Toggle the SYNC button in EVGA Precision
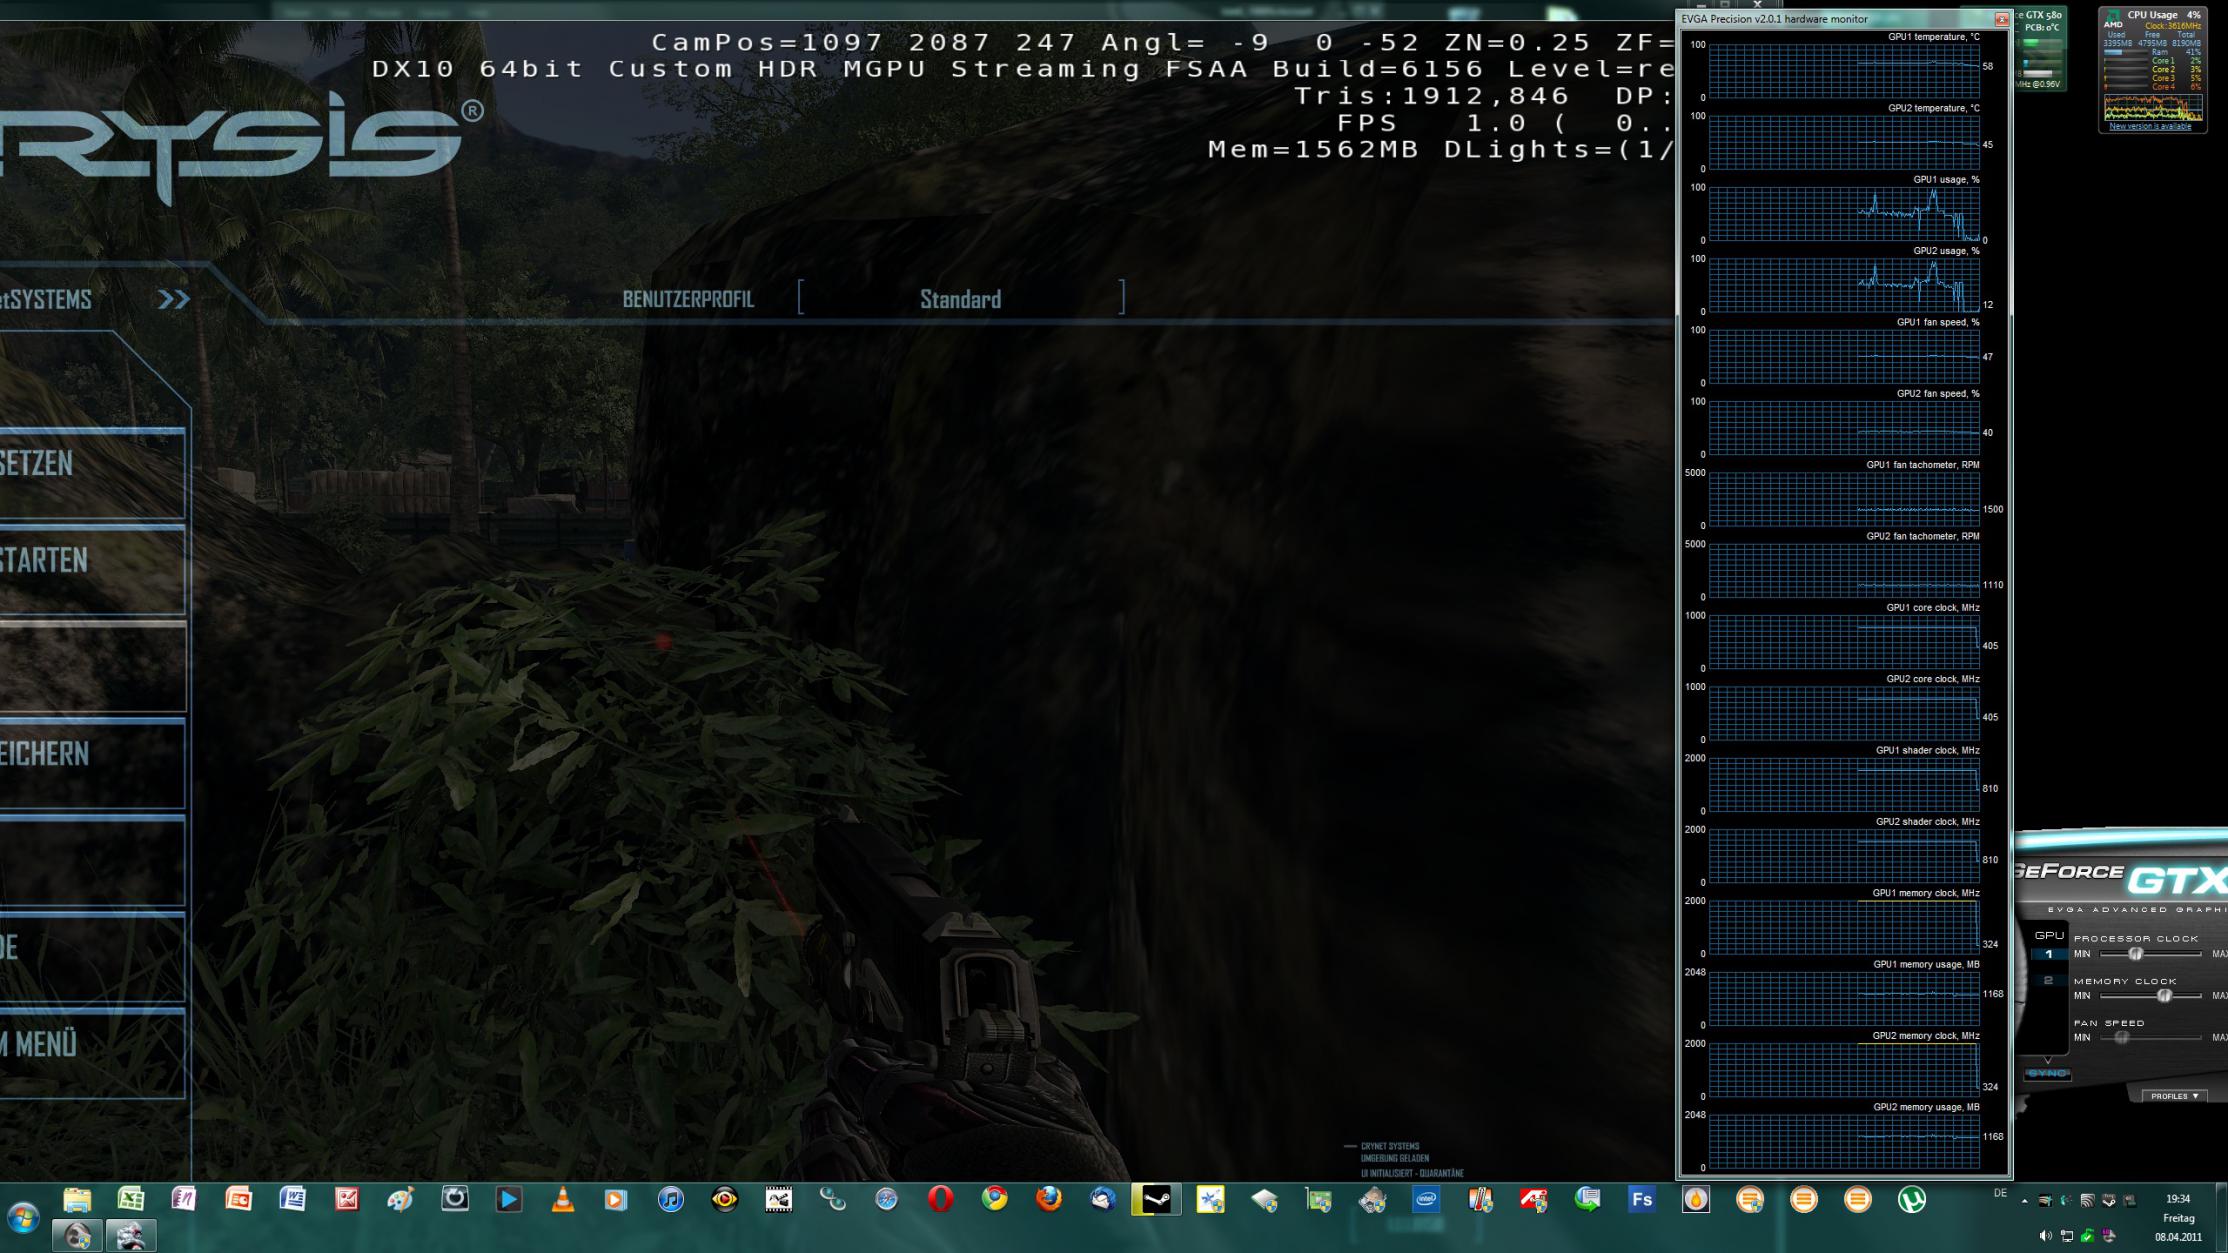 (2047, 1073)
